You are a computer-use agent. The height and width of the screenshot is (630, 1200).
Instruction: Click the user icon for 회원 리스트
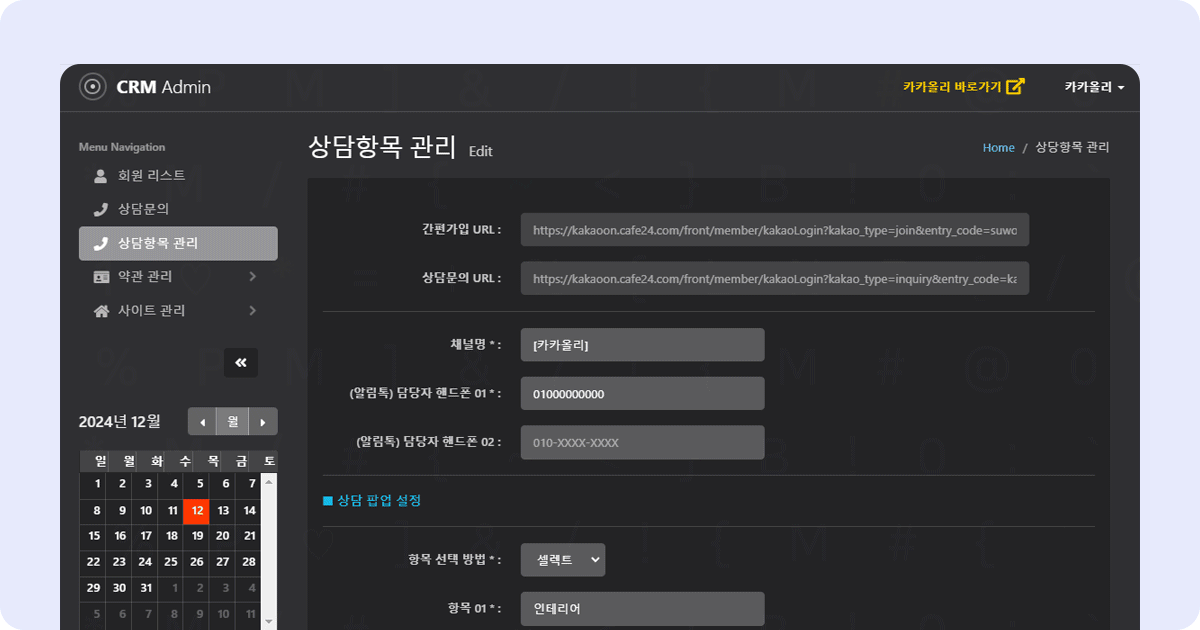[x=100, y=176]
